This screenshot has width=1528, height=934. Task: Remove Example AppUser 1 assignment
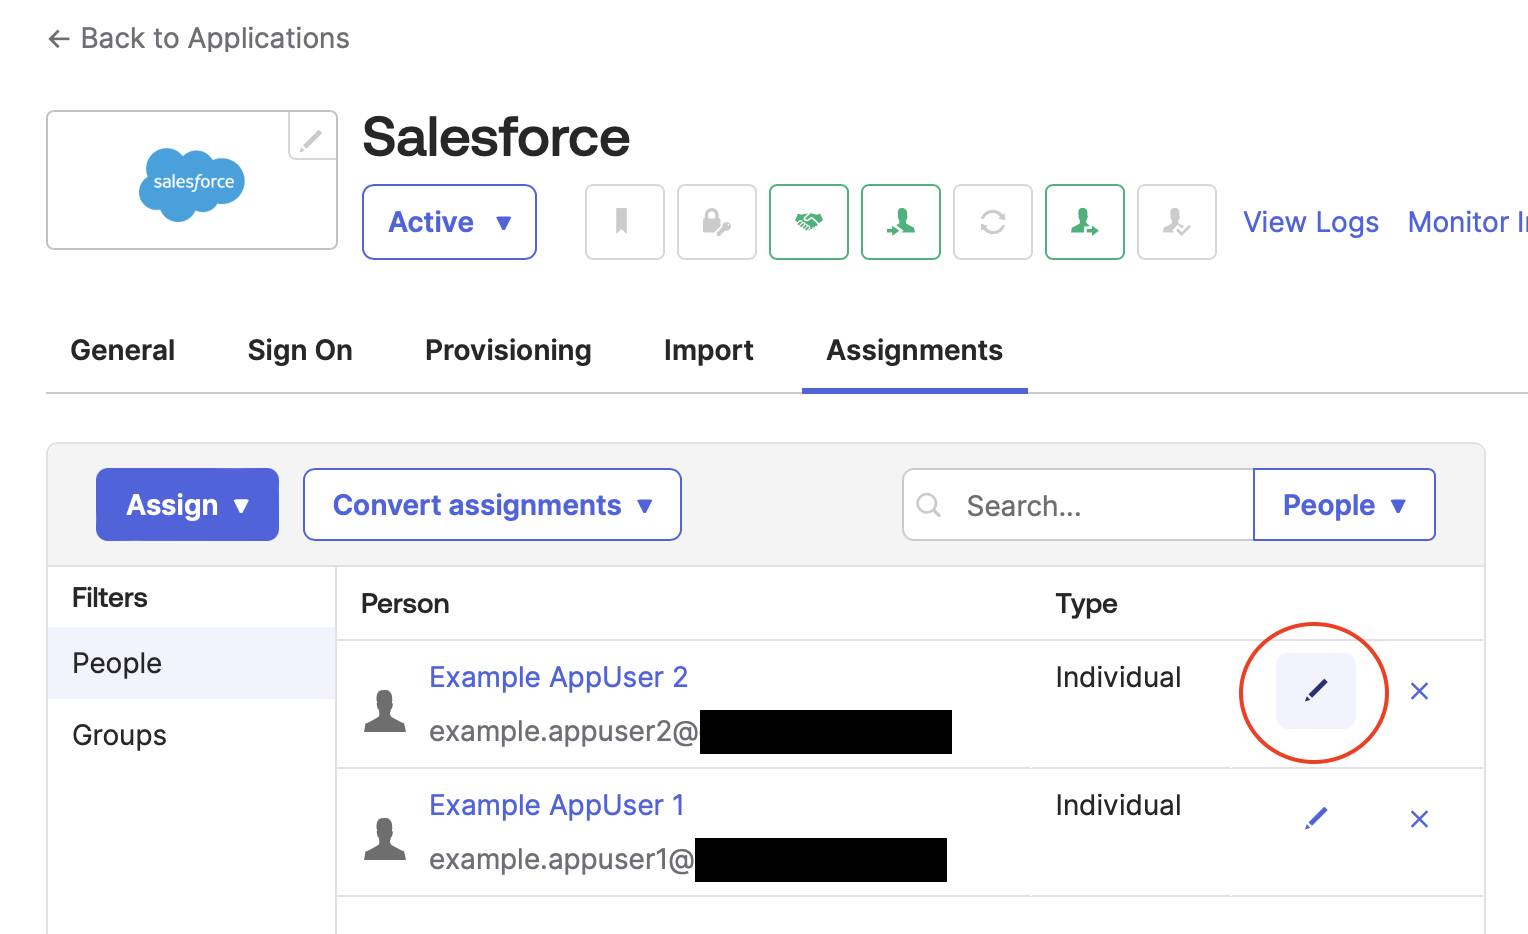pyautogui.click(x=1419, y=819)
